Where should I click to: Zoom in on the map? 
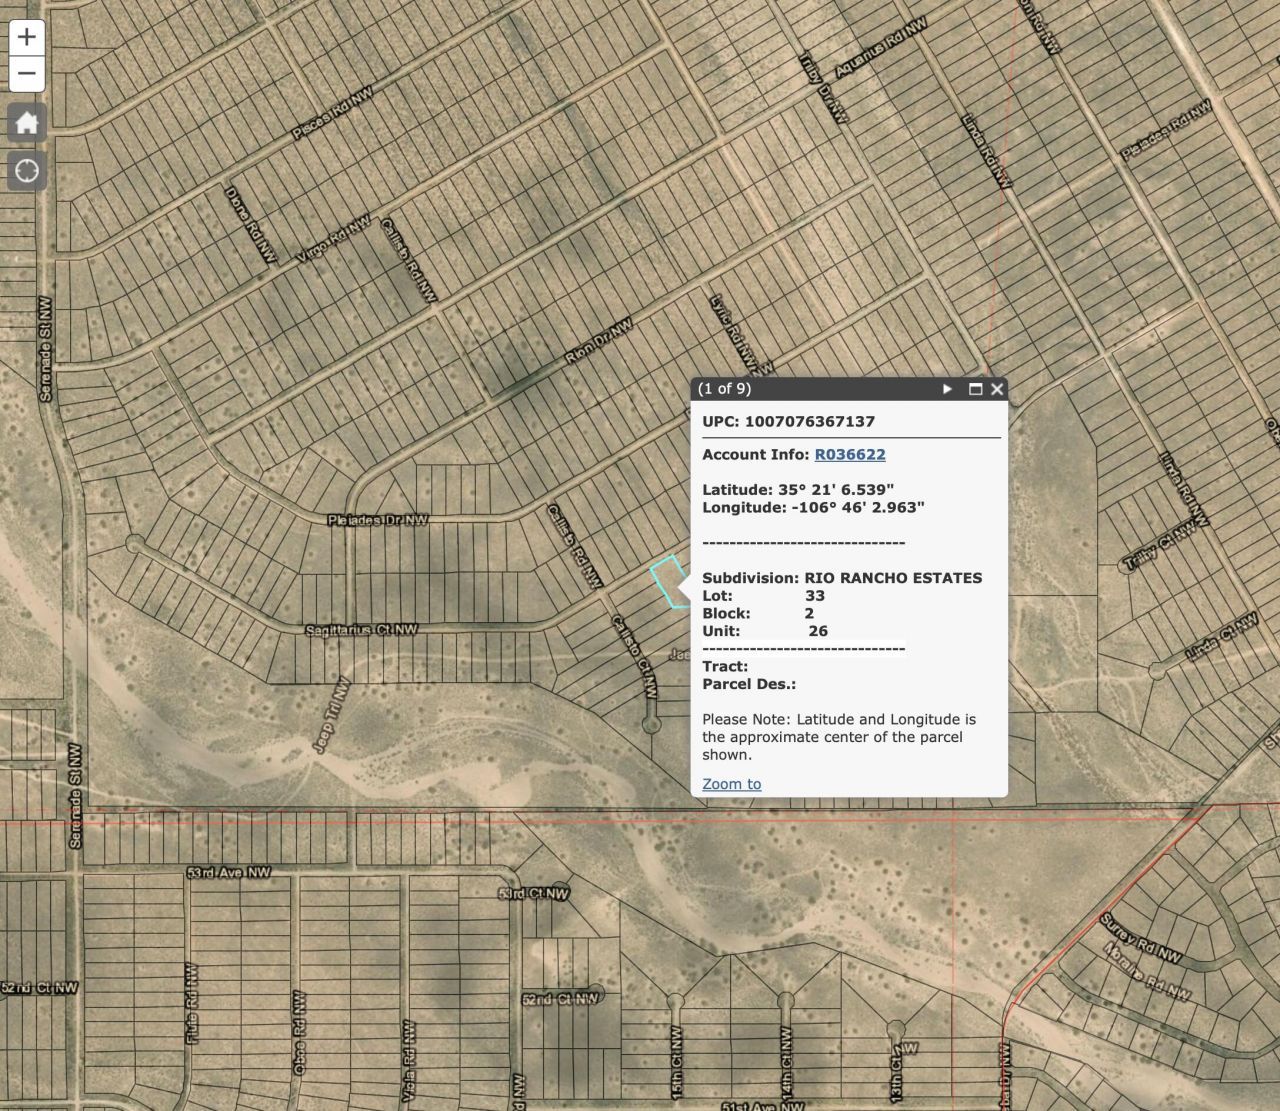click(27, 37)
